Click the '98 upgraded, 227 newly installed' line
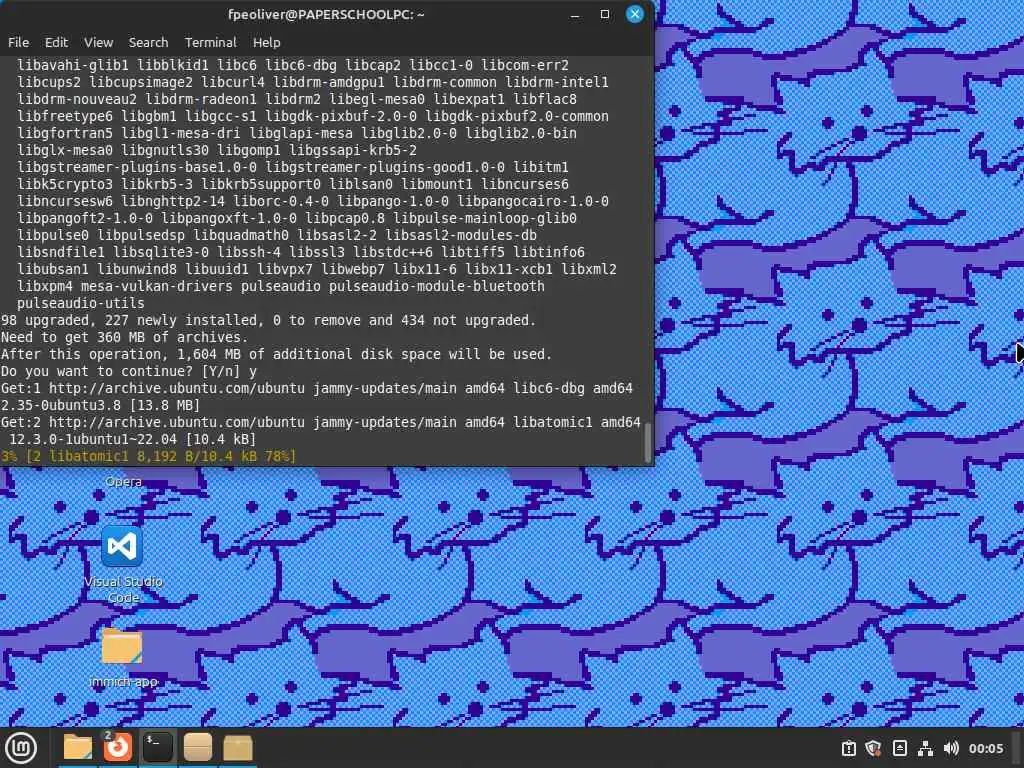The image size is (1024, 768). coord(268,320)
